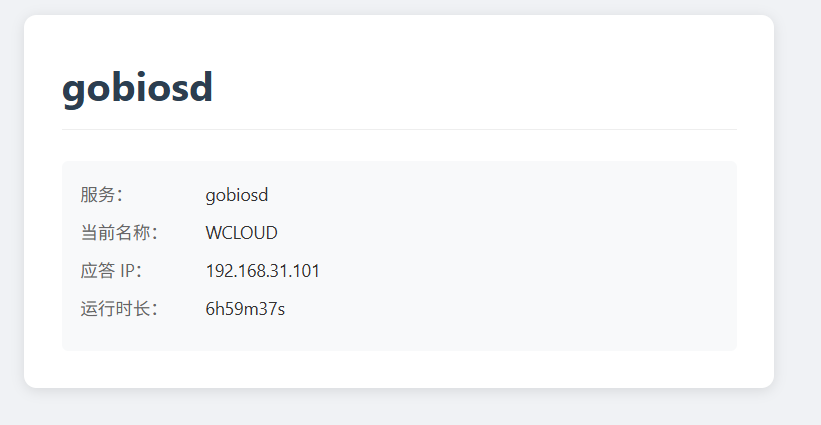This screenshot has width=821, height=425.
Task: Click the 6h part of the uptime
Action: coord(216,309)
